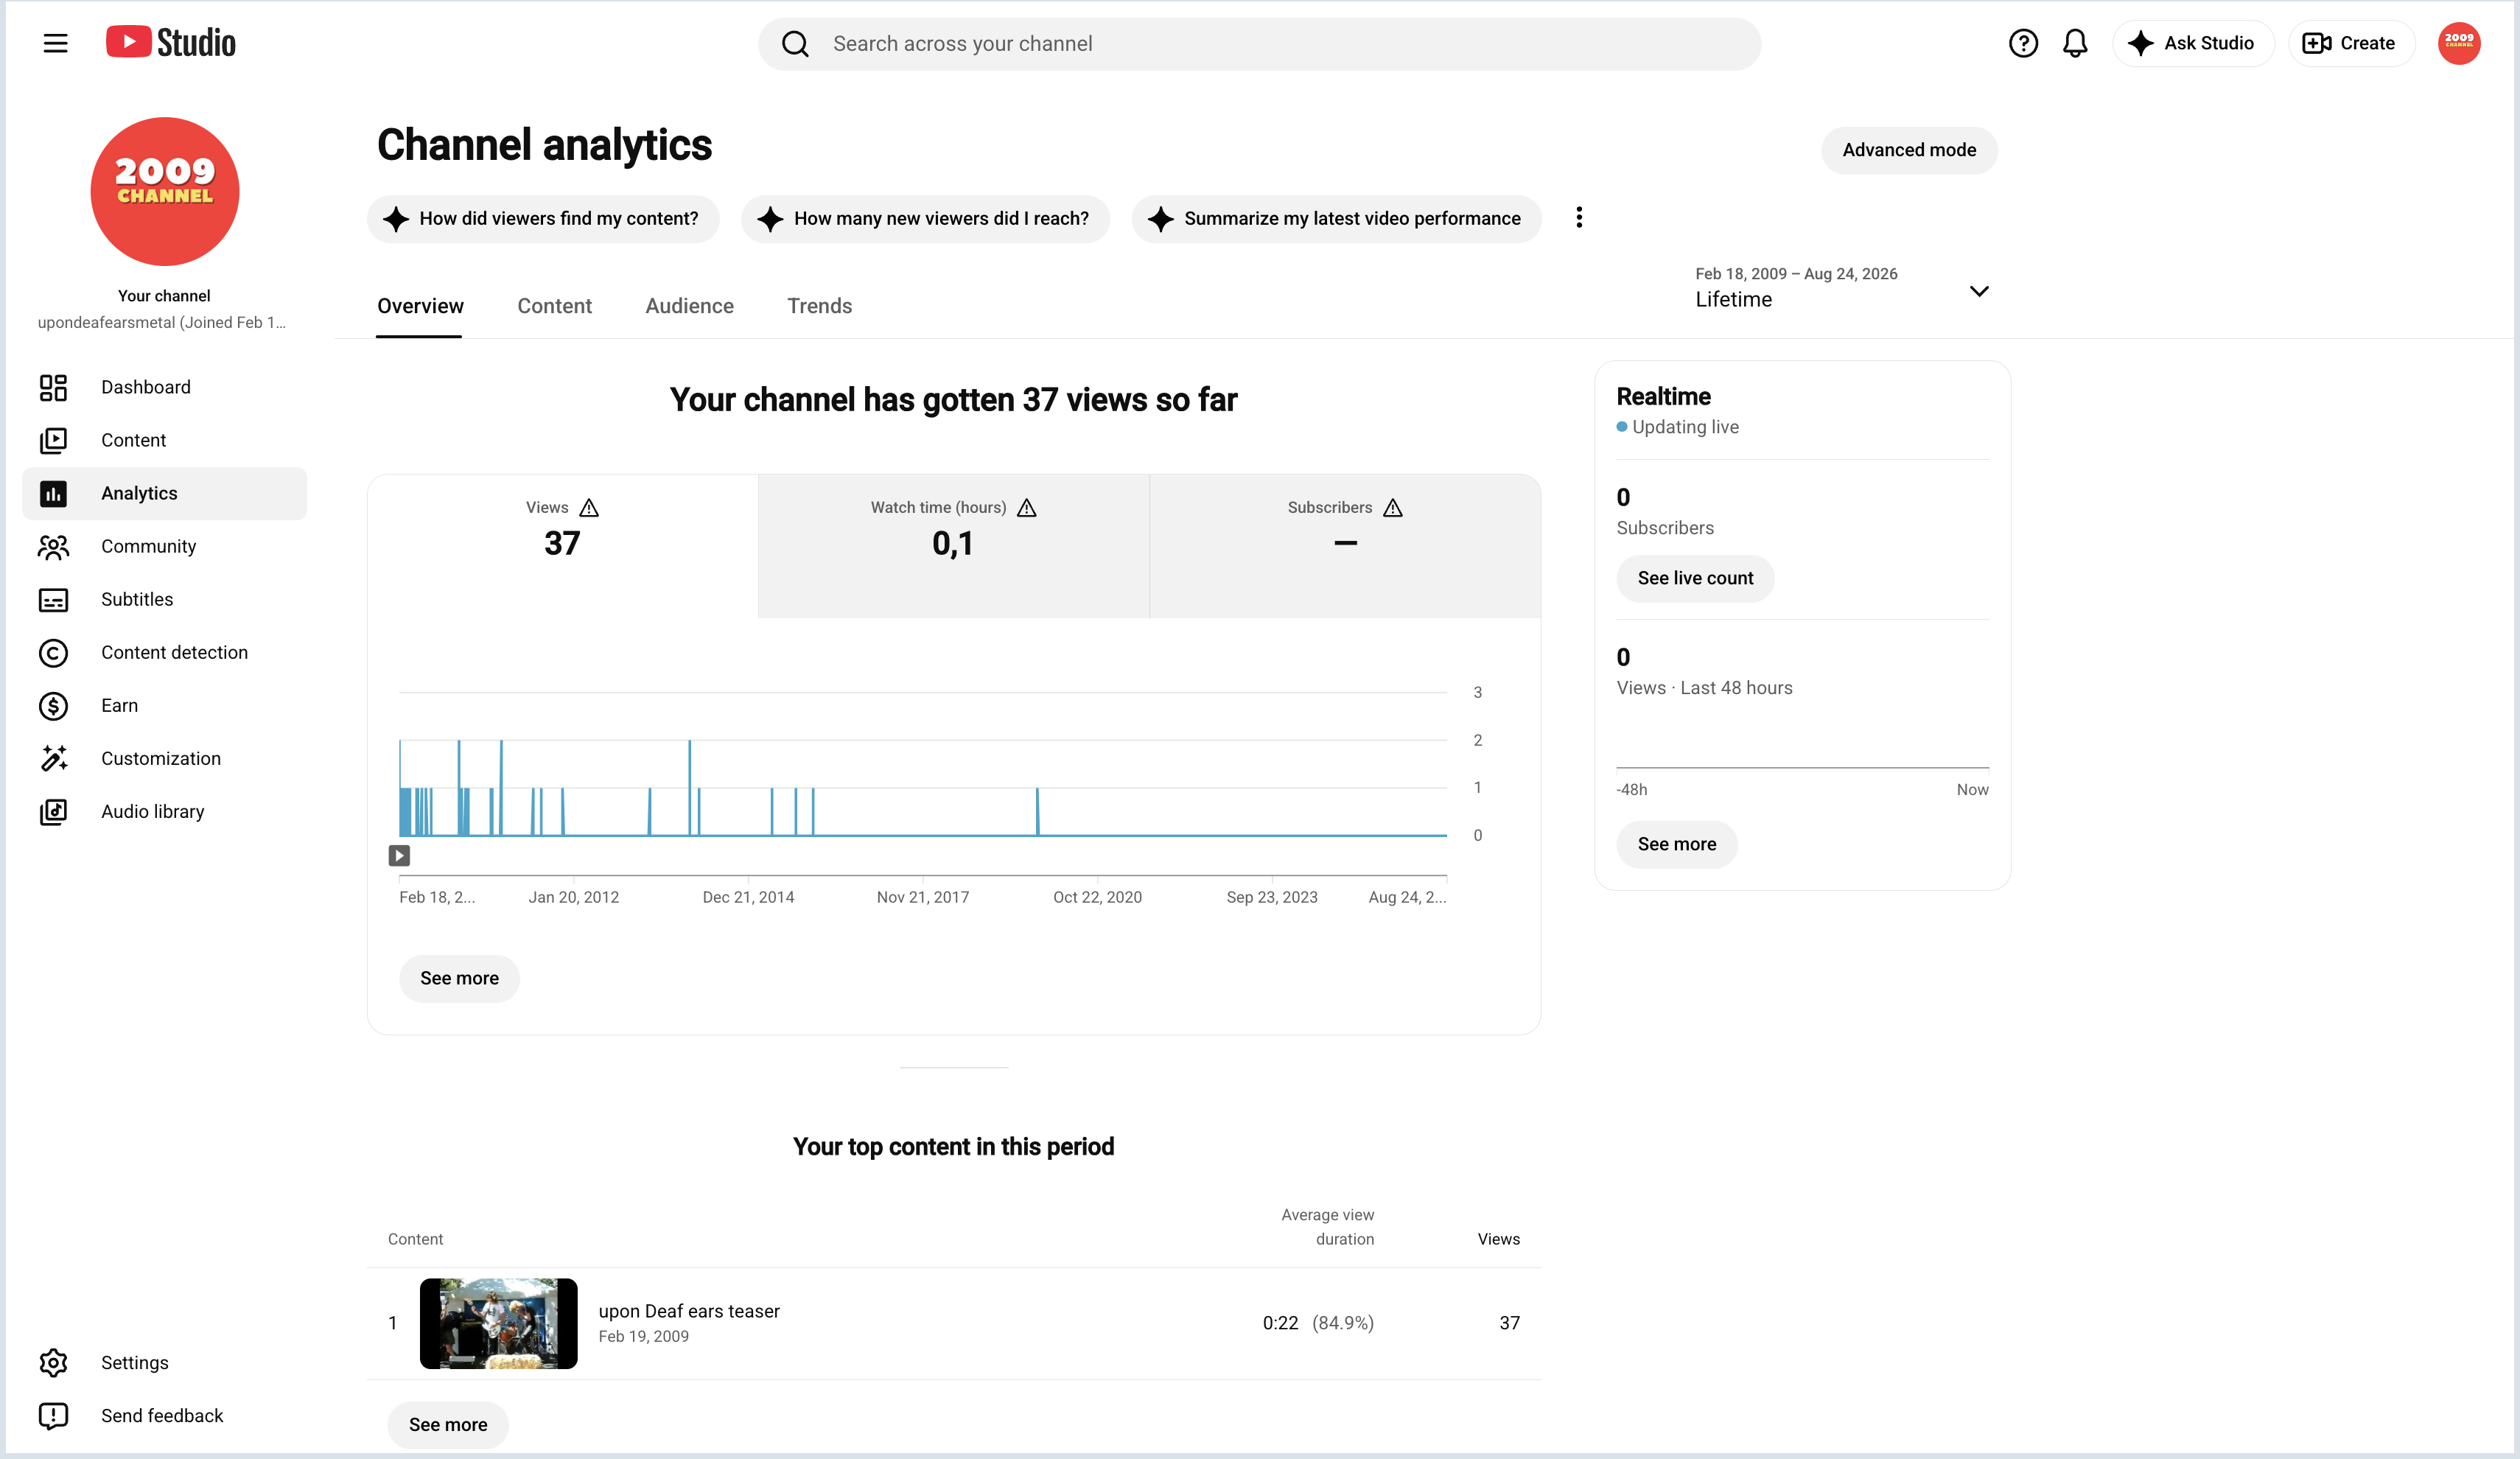Click the See live count button

coord(1695,578)
